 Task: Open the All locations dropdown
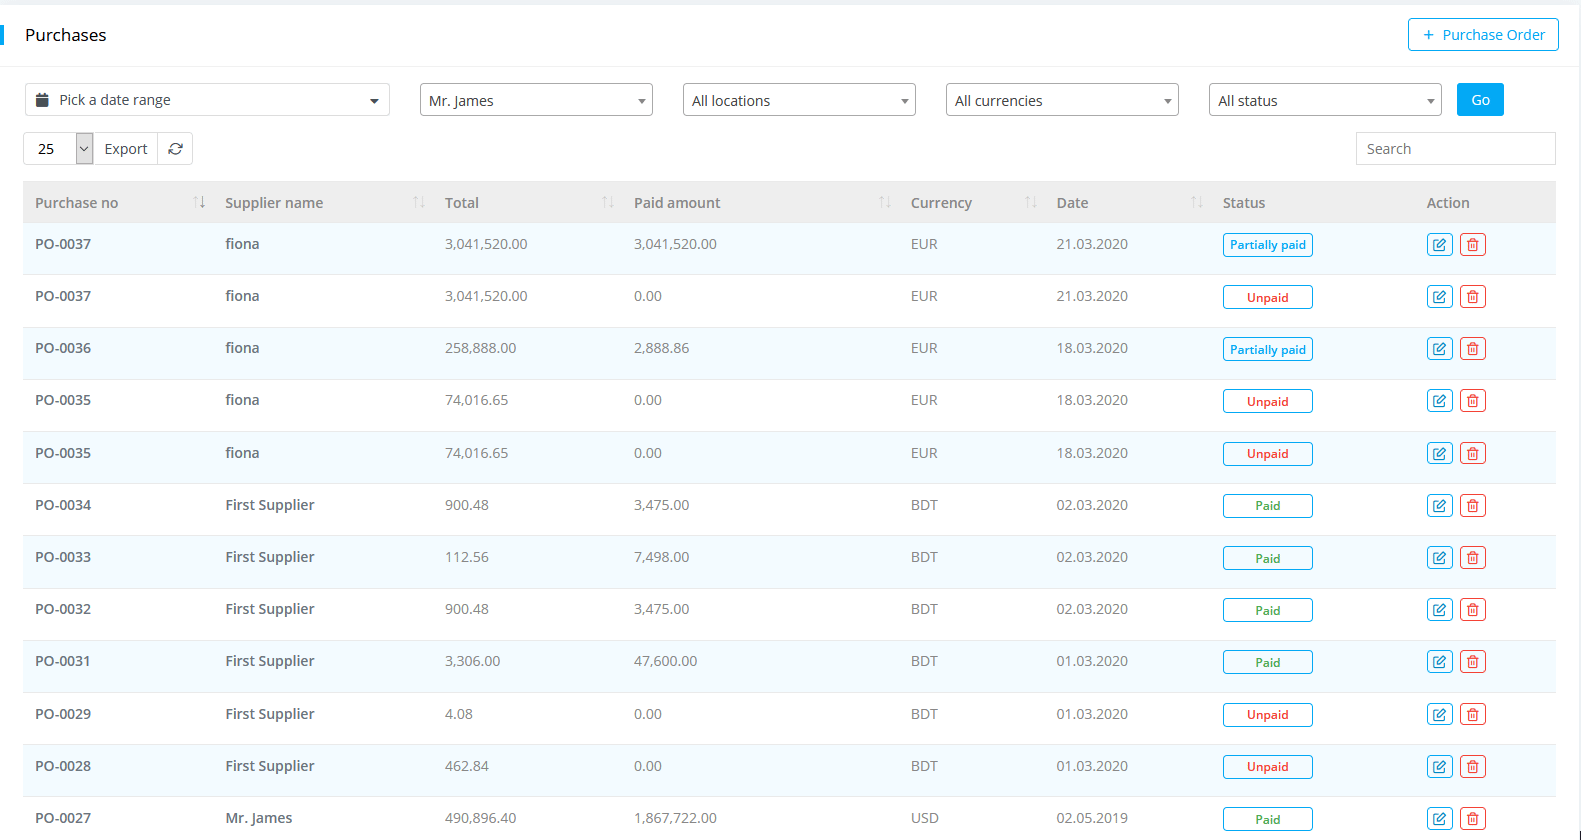[x=799, y=100]
